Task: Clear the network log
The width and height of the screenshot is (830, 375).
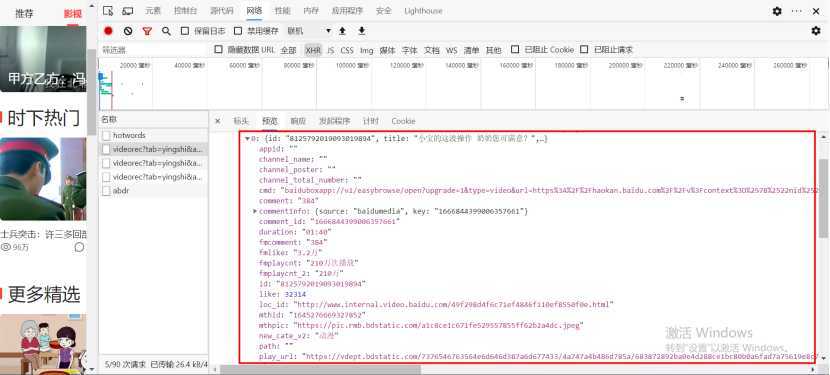Action: [128, 31]
